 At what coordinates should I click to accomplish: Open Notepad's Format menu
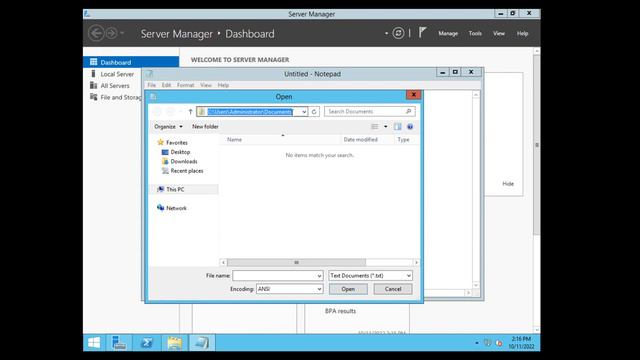186,85
